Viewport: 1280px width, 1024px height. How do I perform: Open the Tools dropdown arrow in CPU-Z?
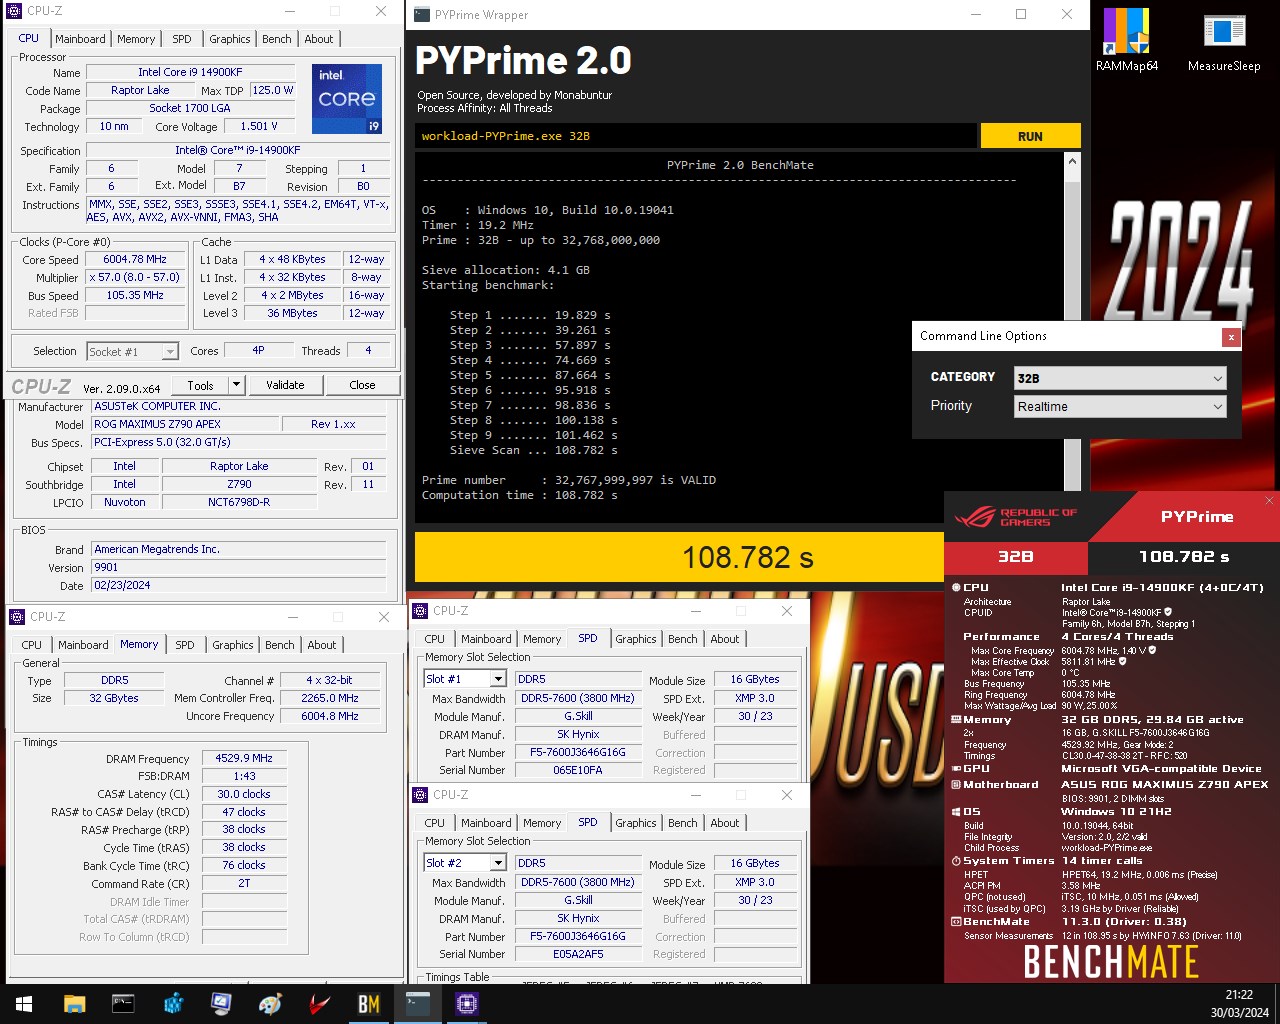point(236,385)
